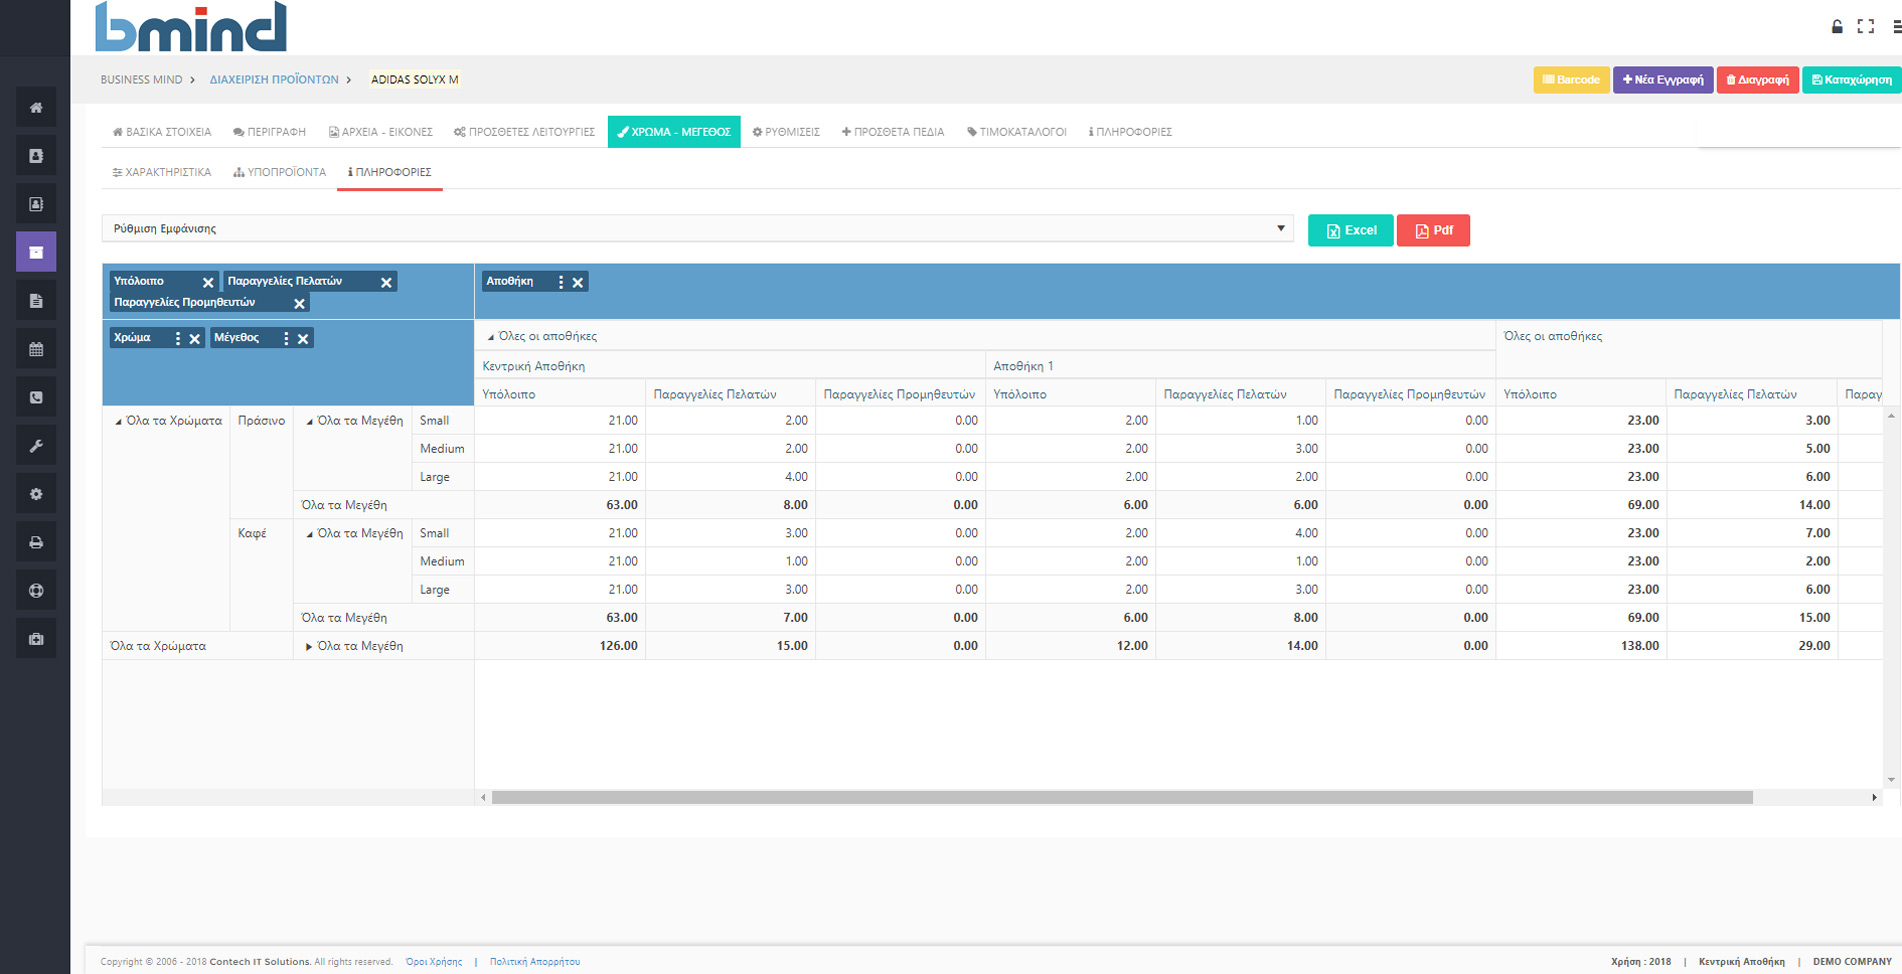Click the horizontal scrollbar thumb of the grid
1902x974 pixels.
pos(1122,798)
